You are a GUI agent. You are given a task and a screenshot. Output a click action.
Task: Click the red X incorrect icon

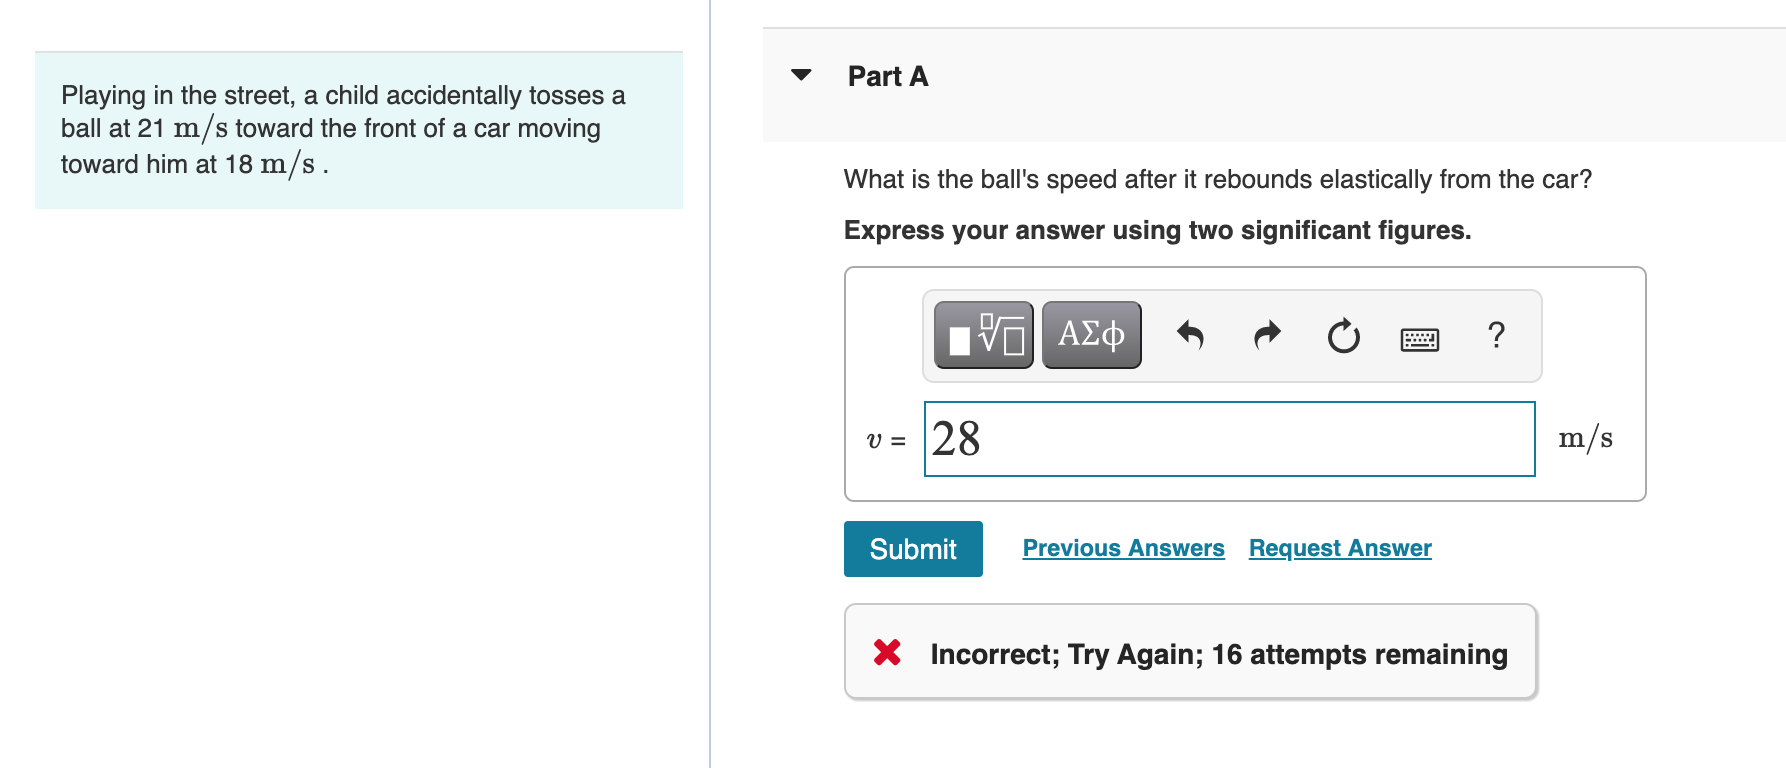(x=887, y=653)
